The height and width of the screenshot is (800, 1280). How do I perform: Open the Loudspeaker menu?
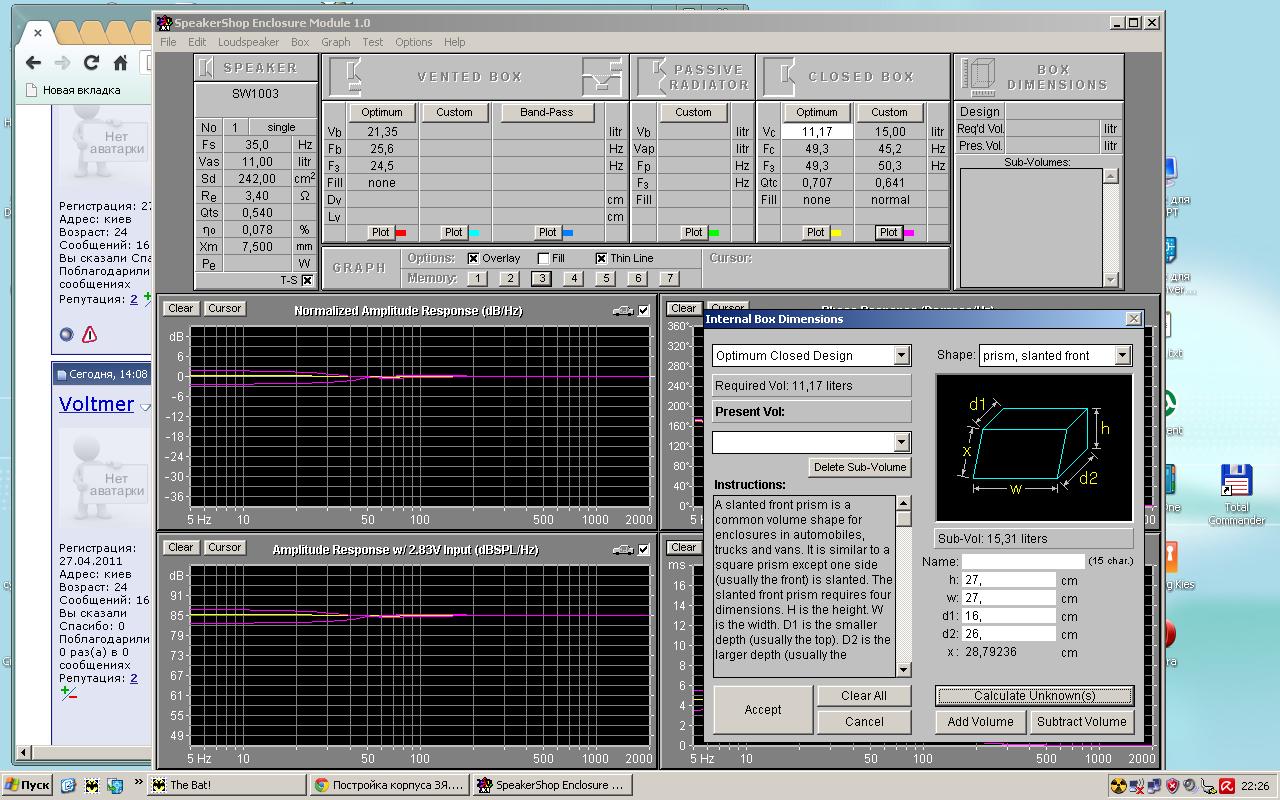coord(248,42)
